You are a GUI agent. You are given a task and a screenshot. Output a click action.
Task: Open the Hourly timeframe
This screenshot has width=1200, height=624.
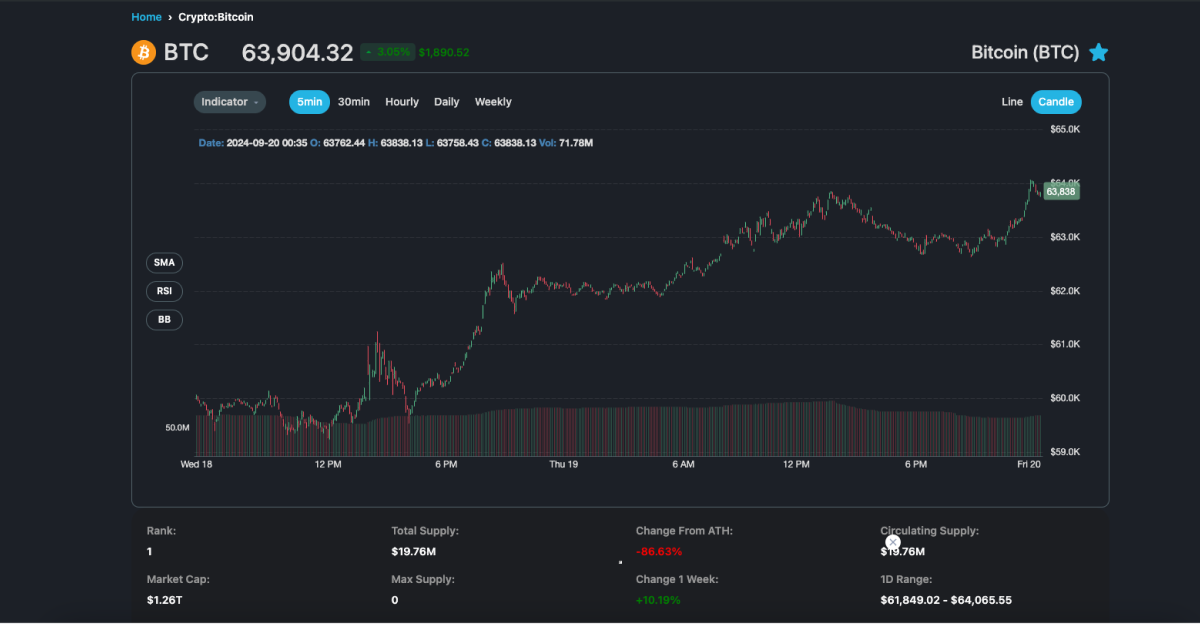pyautogui.click(x=402, y=101)
